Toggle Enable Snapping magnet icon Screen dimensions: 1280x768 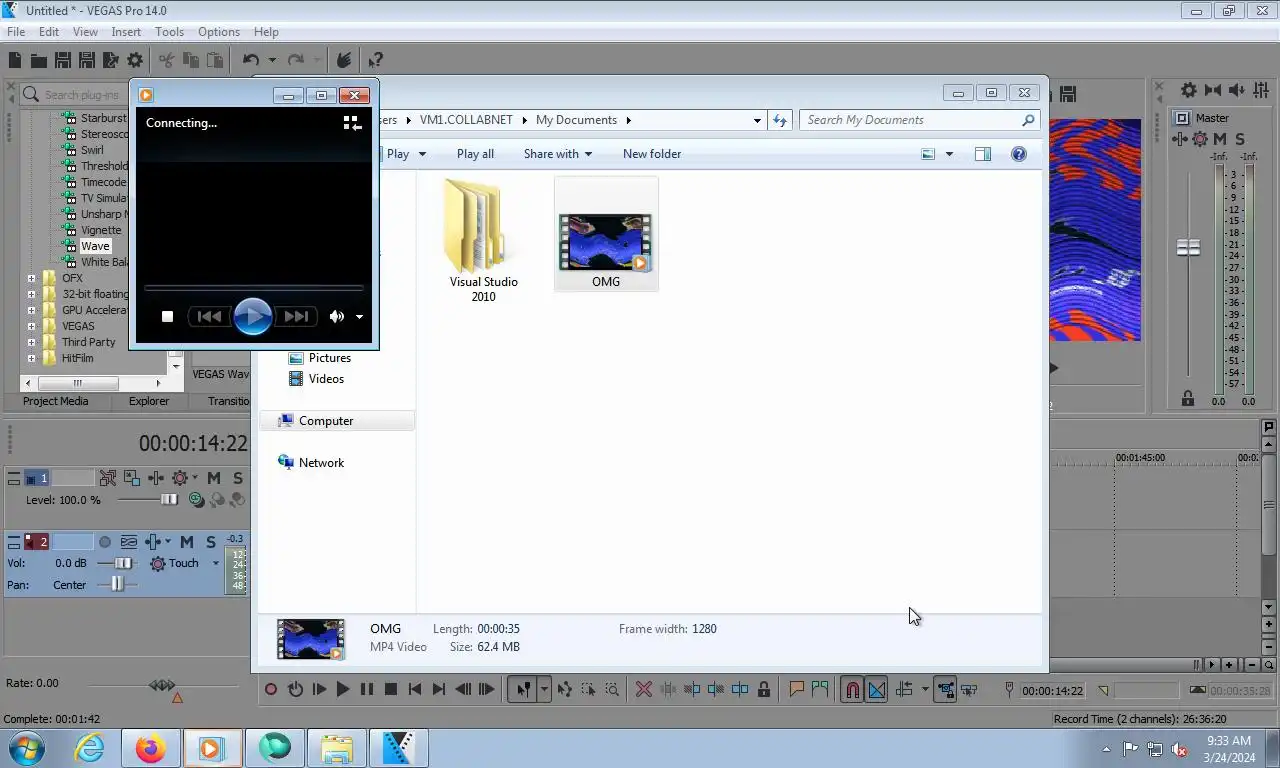(852, 689)
